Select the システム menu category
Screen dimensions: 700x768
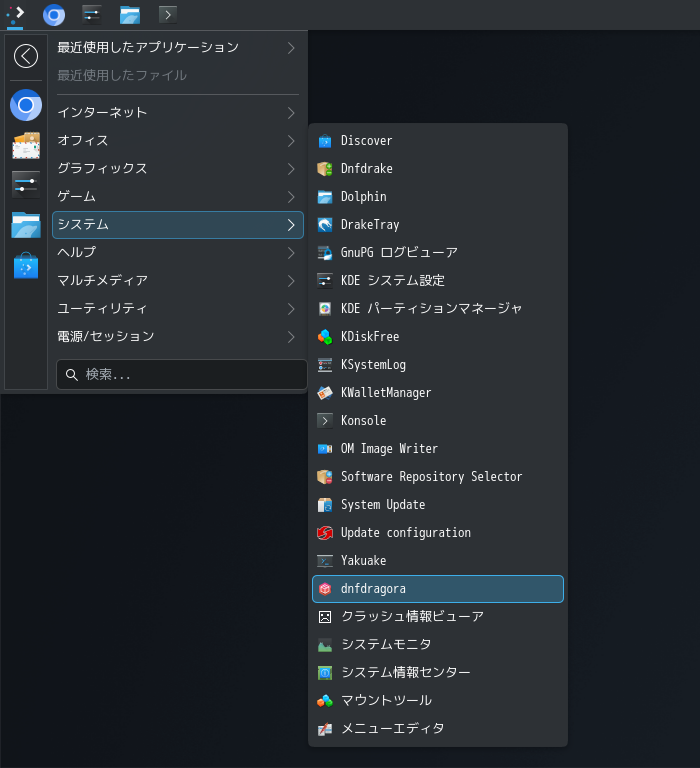coord(178,225)
